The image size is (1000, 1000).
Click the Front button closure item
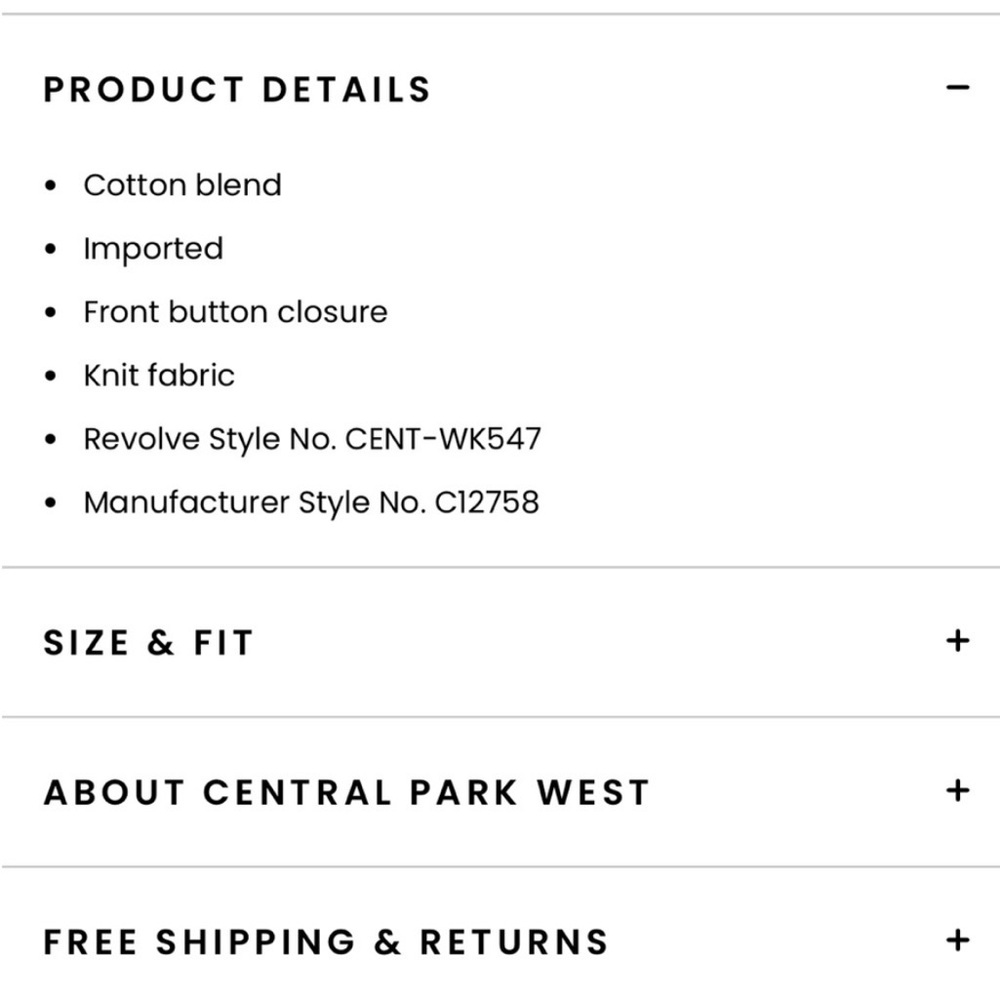(x=235, y=312)
